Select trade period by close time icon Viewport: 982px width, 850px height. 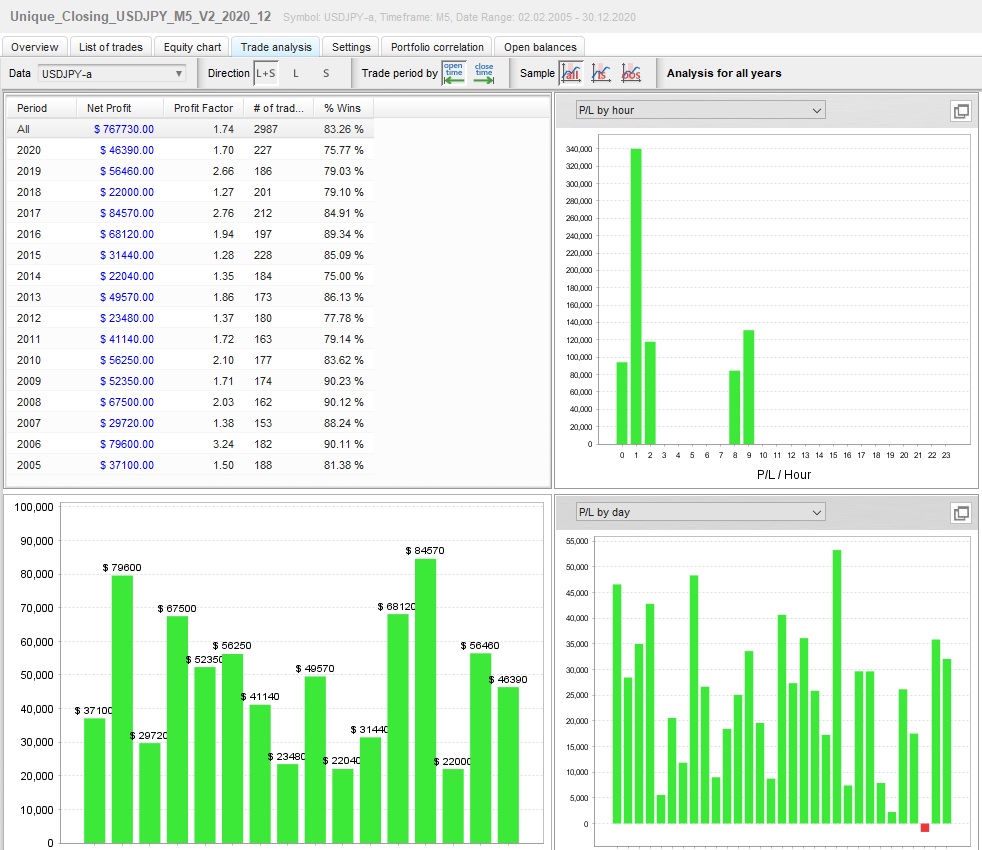[x=484, y=72]
